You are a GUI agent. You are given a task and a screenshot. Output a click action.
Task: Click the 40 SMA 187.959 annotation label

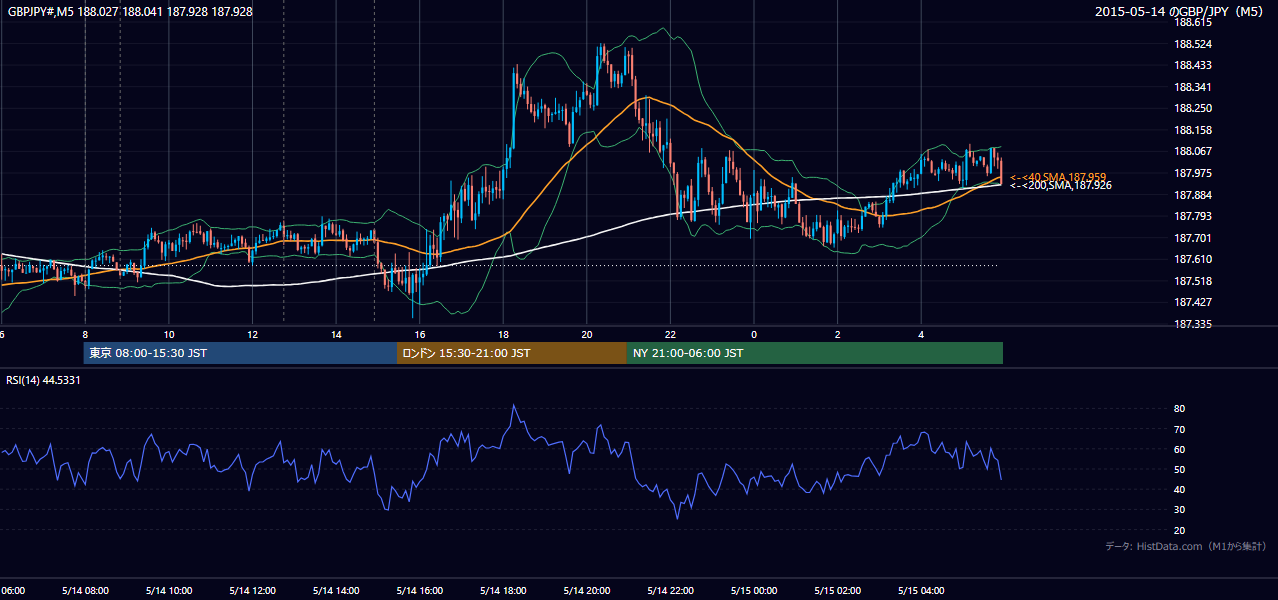tap(1058, 176)
